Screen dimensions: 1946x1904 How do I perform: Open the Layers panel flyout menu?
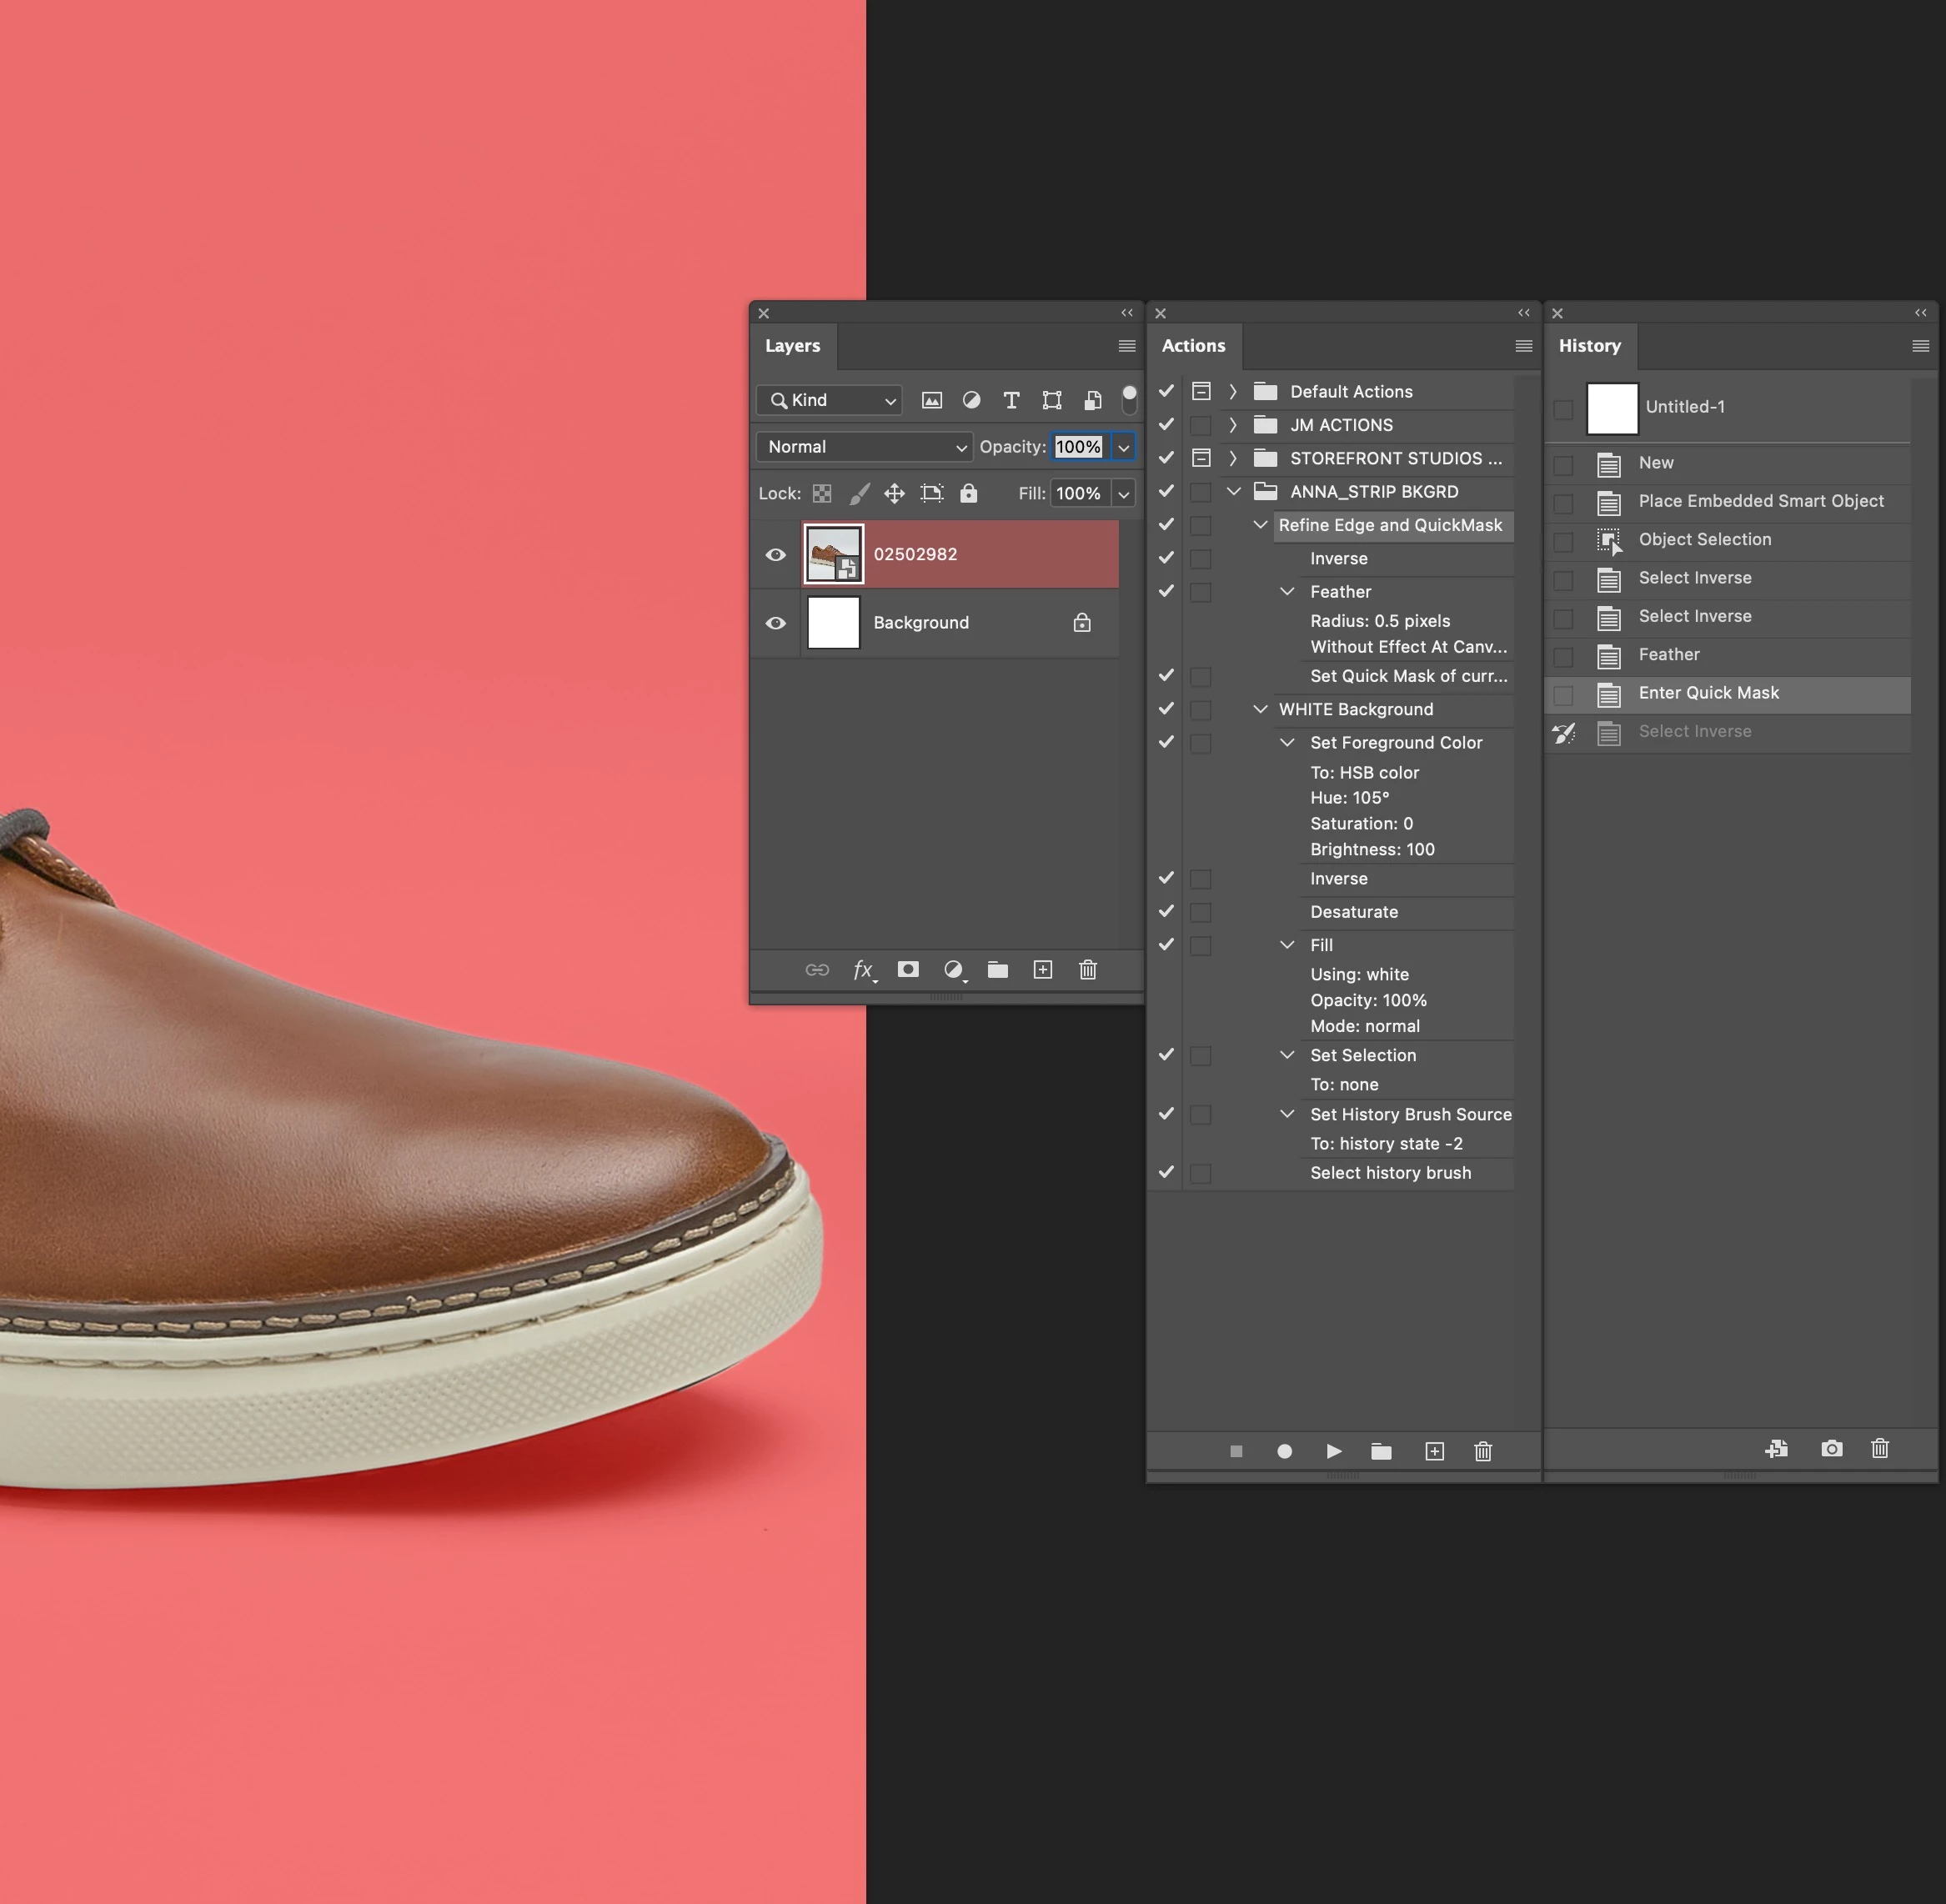coord(1127,346)
